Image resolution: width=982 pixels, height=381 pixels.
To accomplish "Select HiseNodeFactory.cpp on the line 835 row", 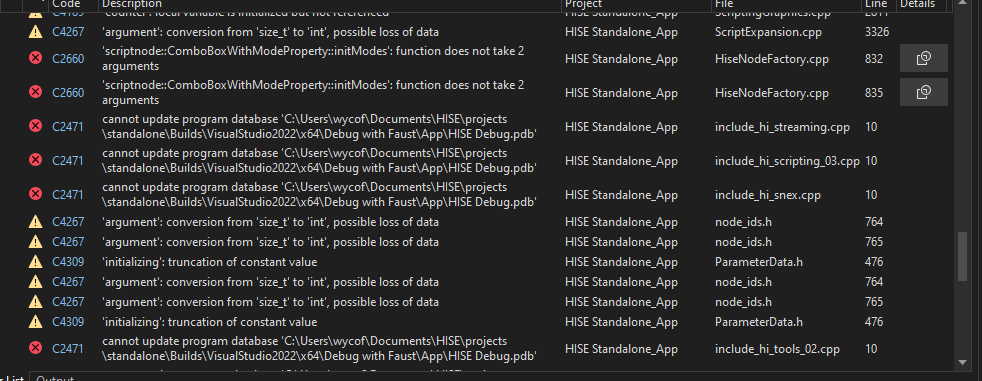I will [772, 93].
